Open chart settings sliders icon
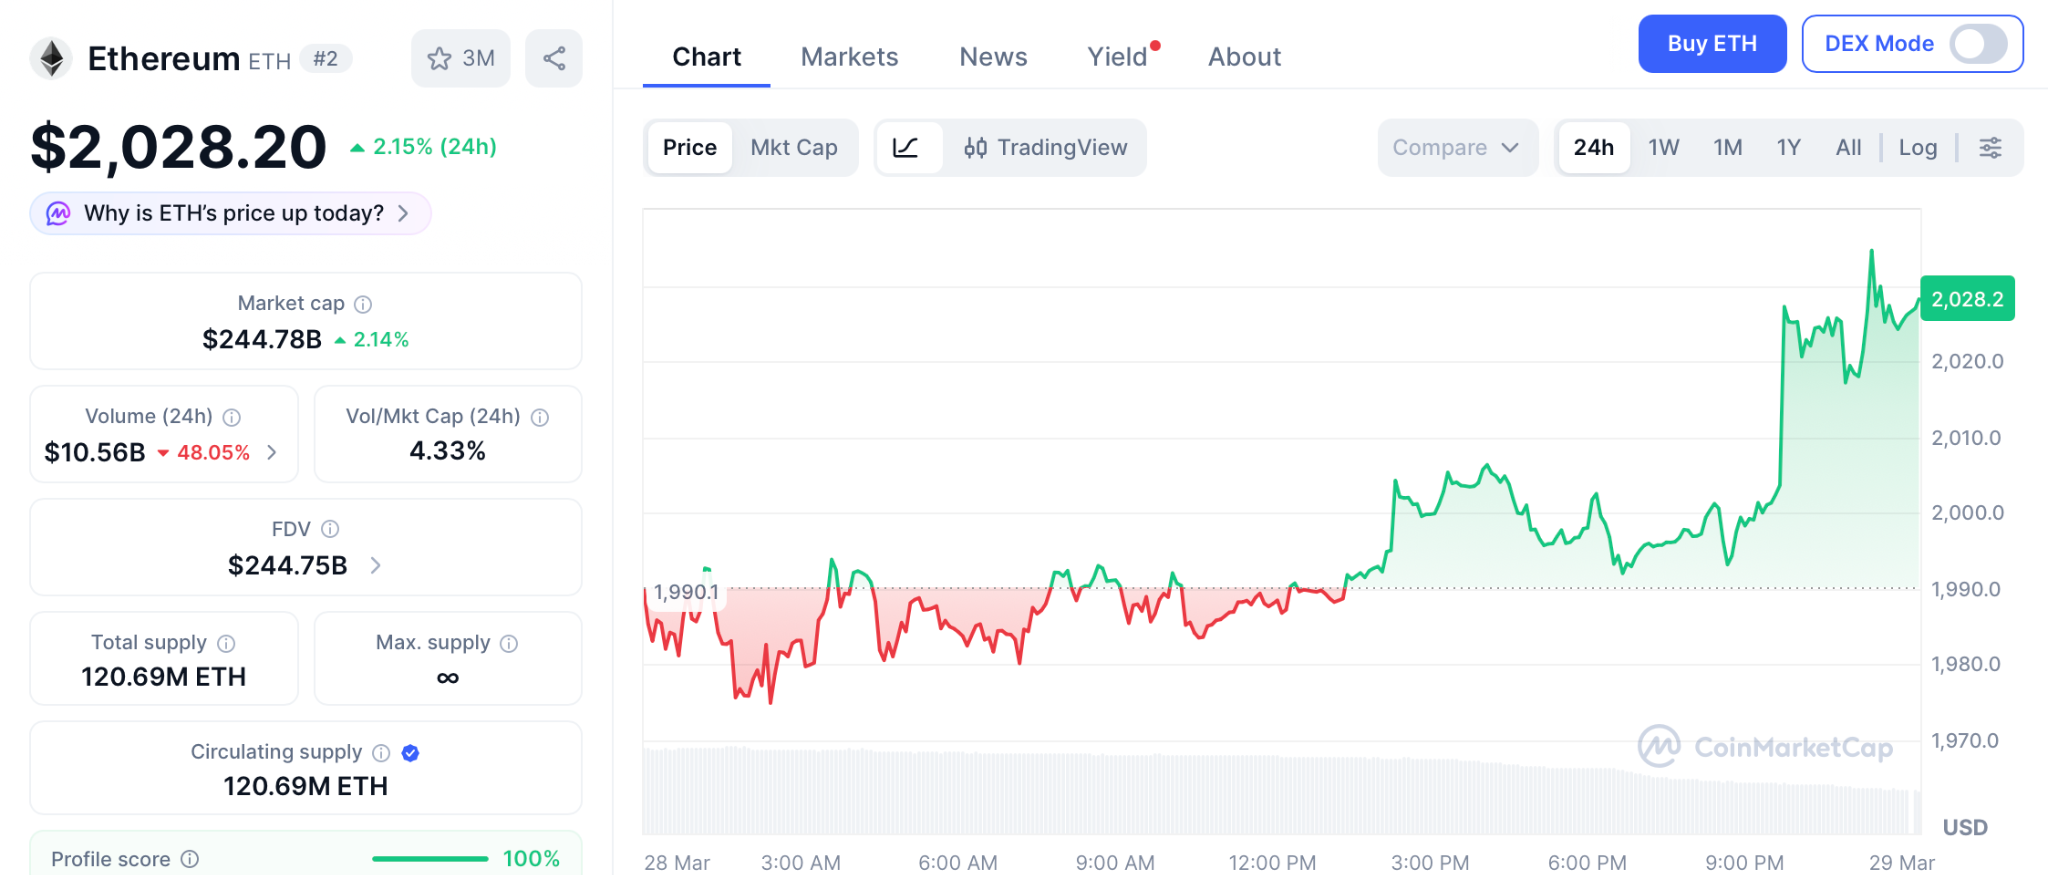 click(x=1990, y=148)
